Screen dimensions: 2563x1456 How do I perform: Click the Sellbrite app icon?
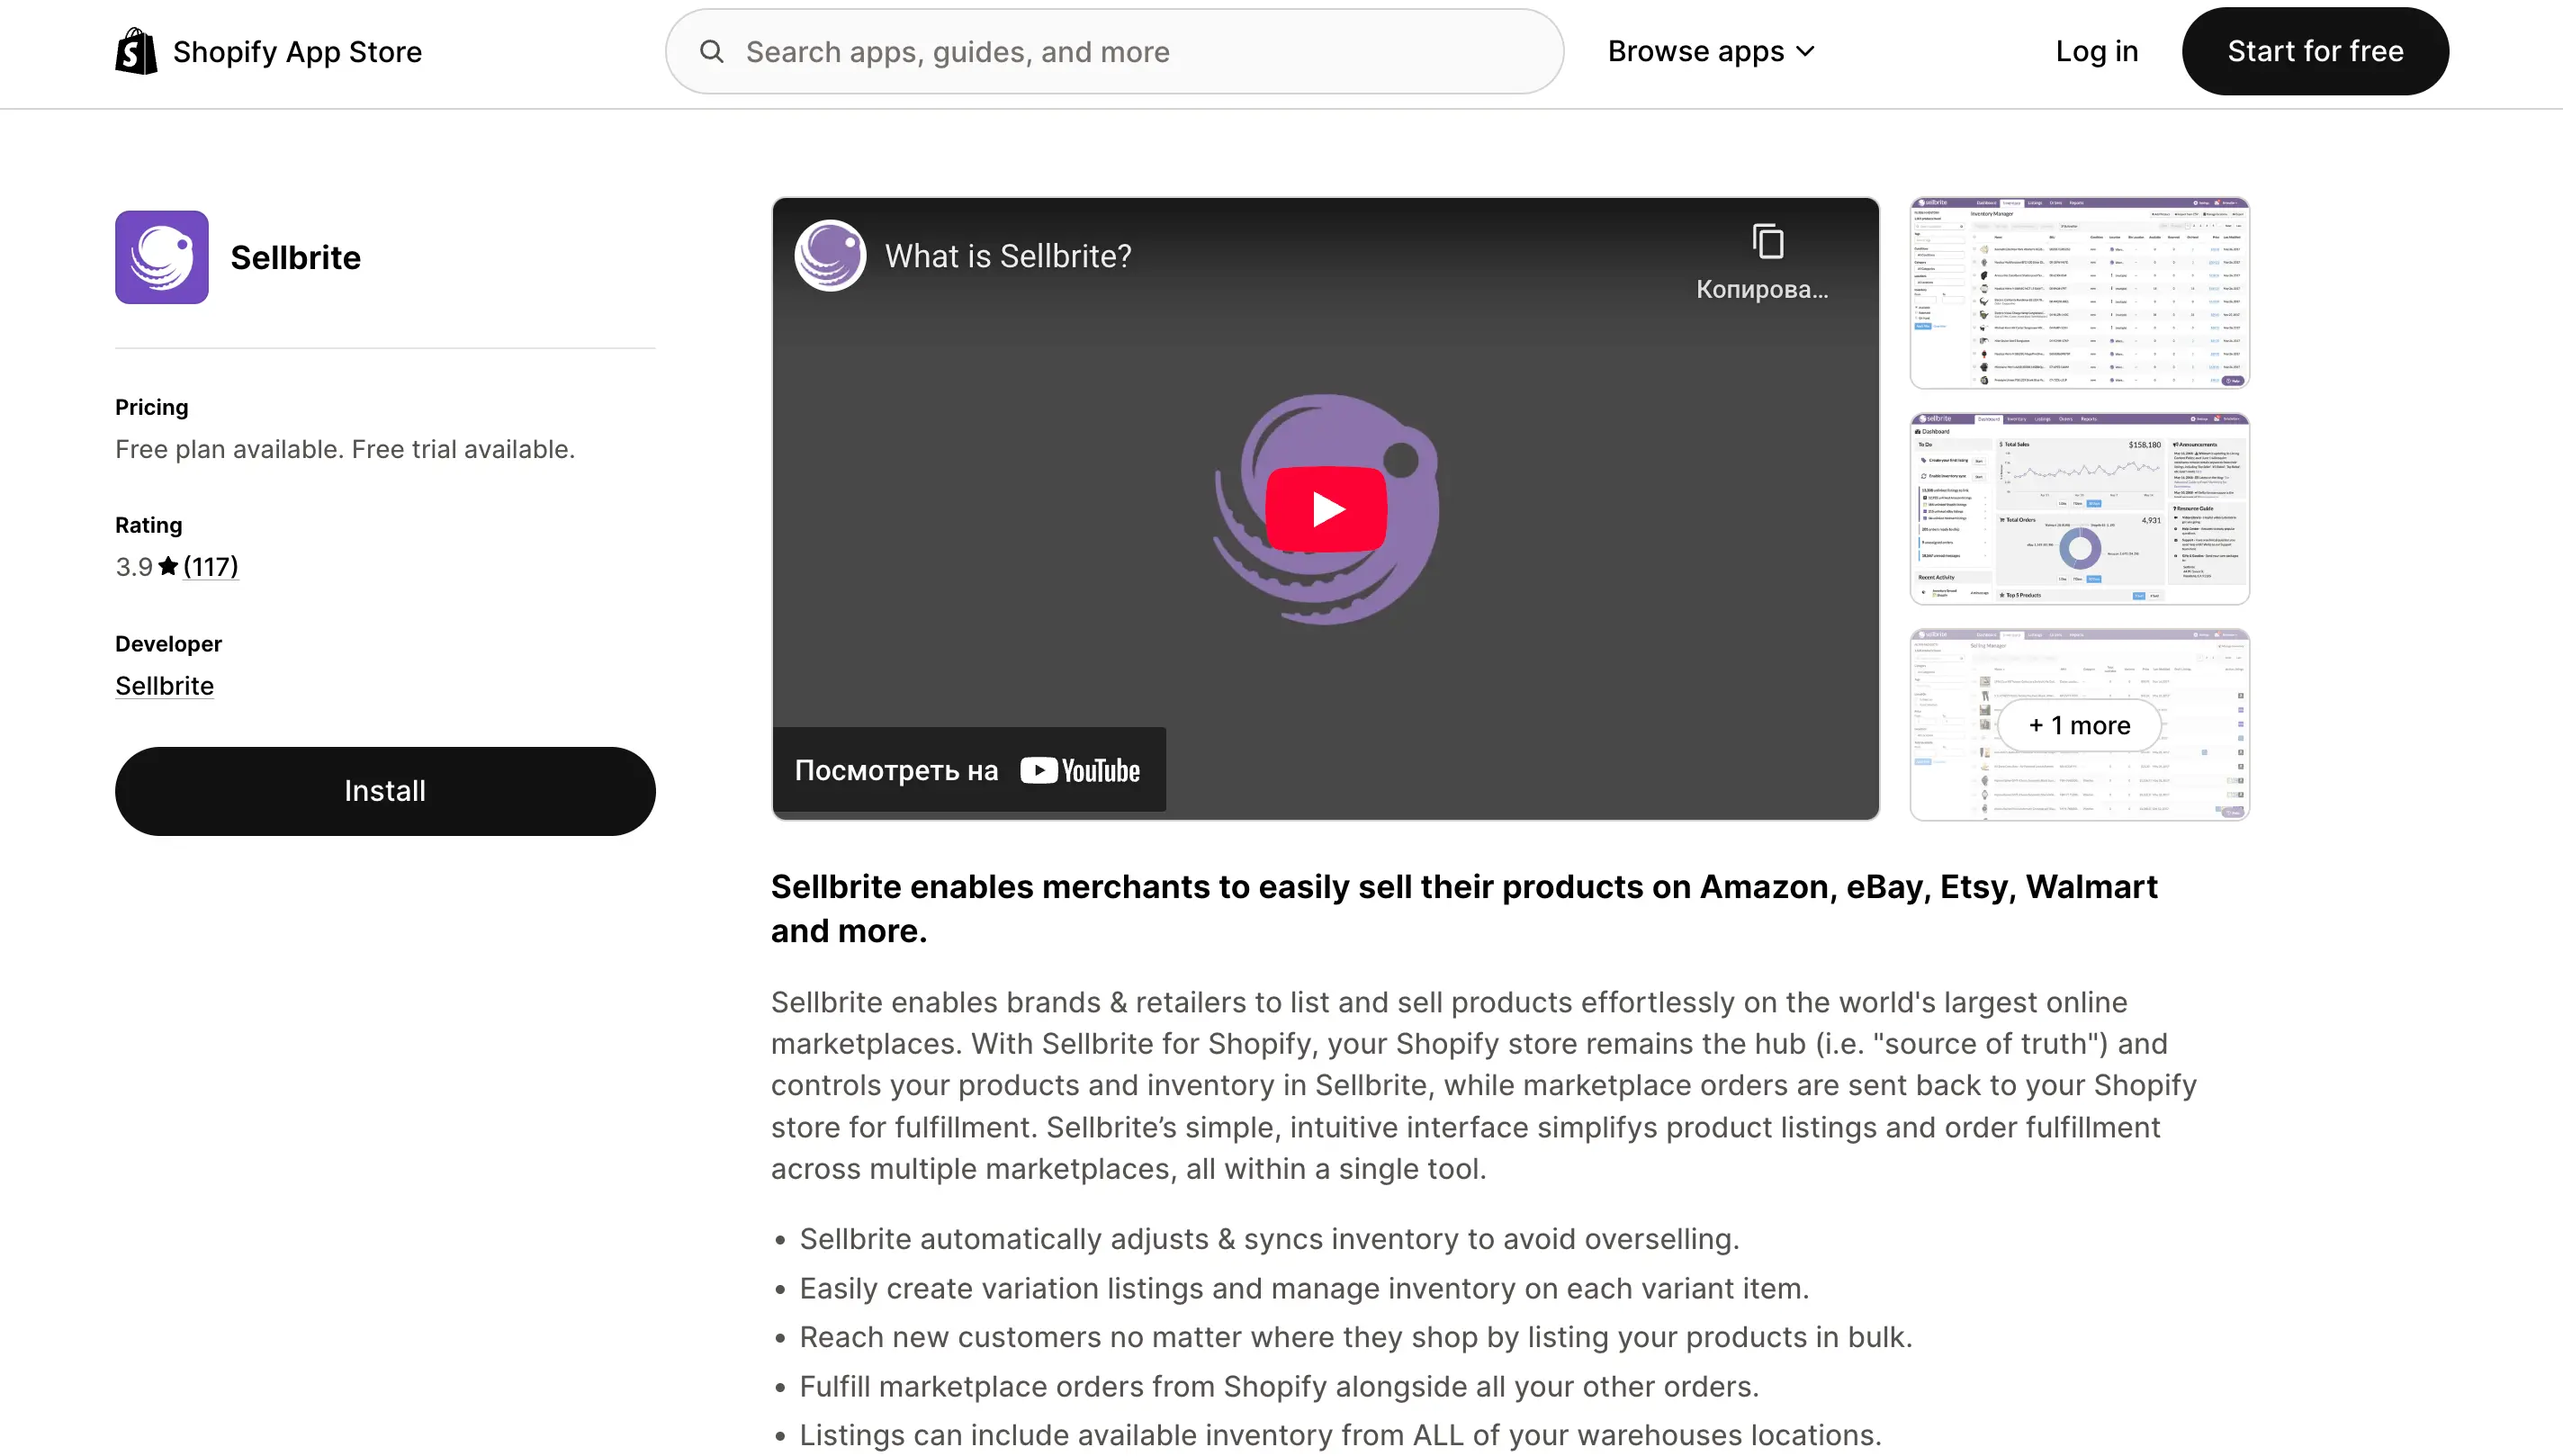tap(161, 256)
